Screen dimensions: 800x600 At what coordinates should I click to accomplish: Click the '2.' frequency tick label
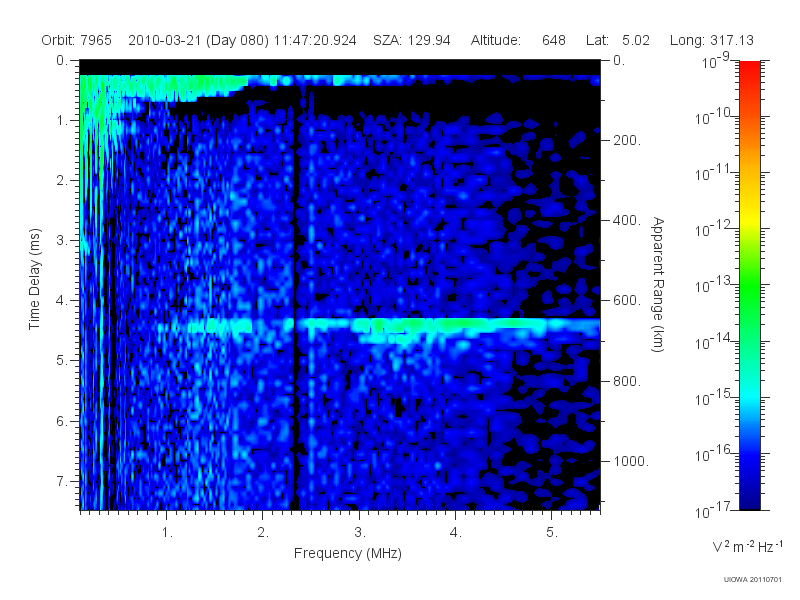click(x=263, y=532)
